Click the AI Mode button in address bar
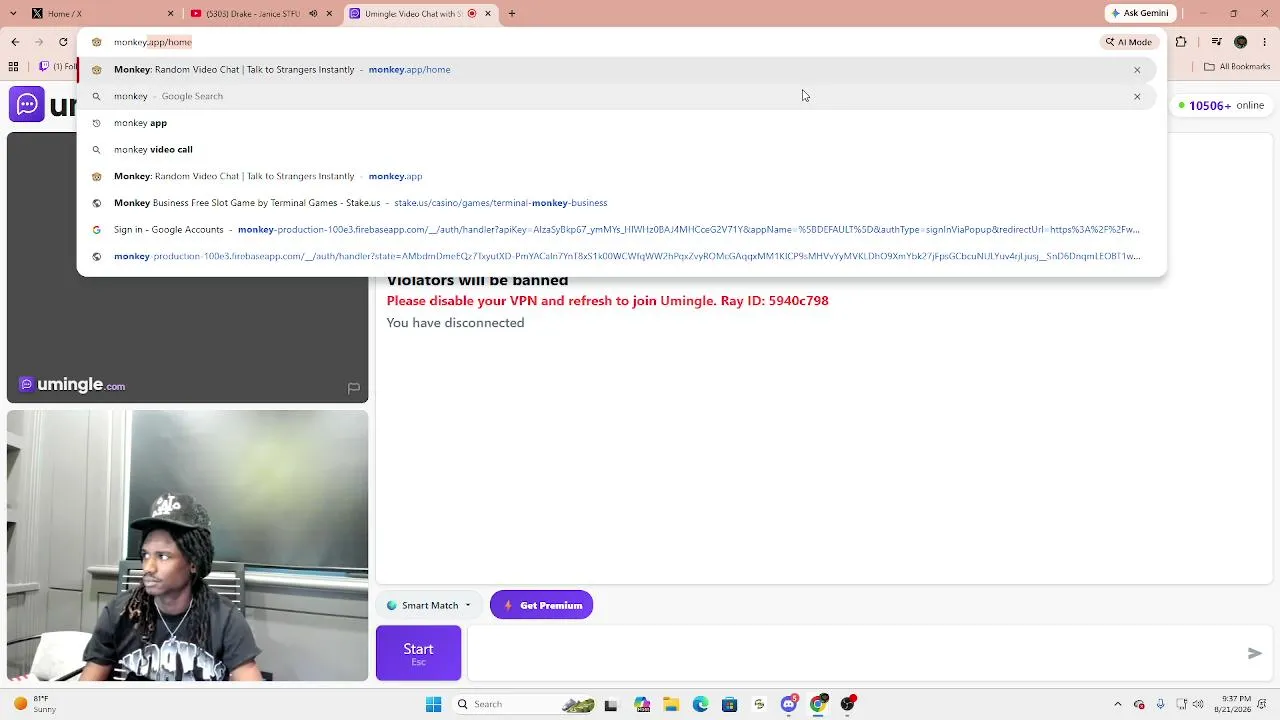This screenshot has width=1280, height=720. click(1129, 42)
